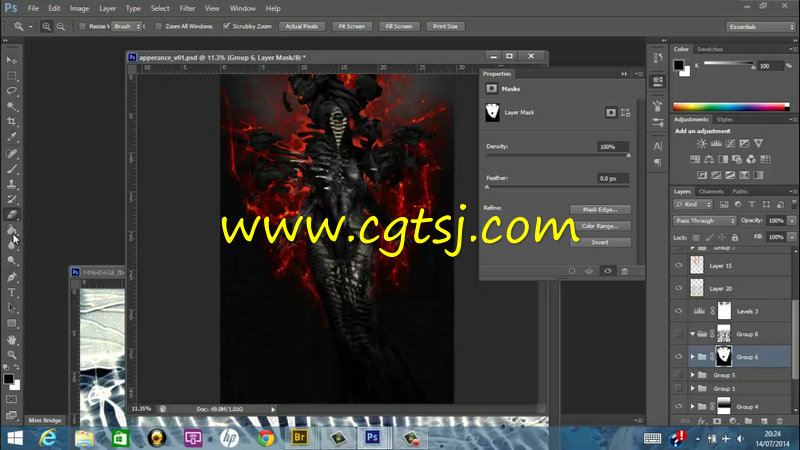Select the Brush tool
Viewport: 800px width, 450px height.
coord(11,168)
